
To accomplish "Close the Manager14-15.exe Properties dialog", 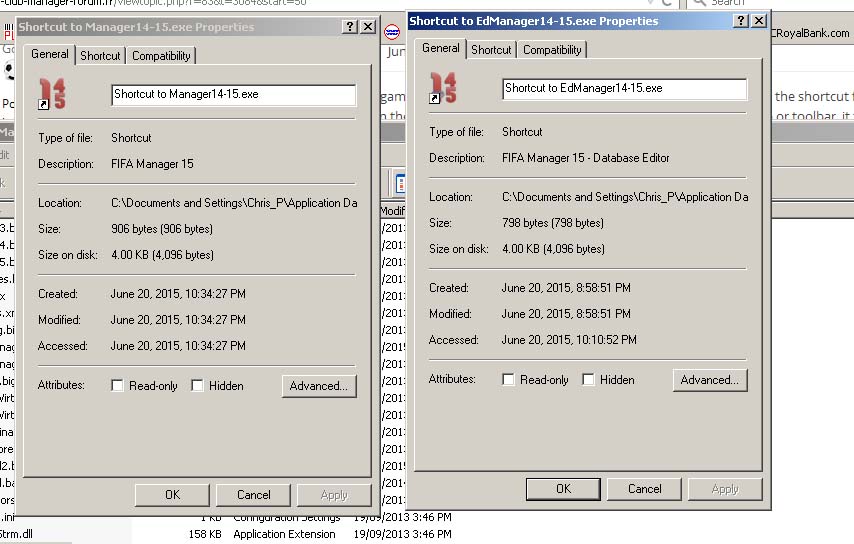I will click(368, 26).
